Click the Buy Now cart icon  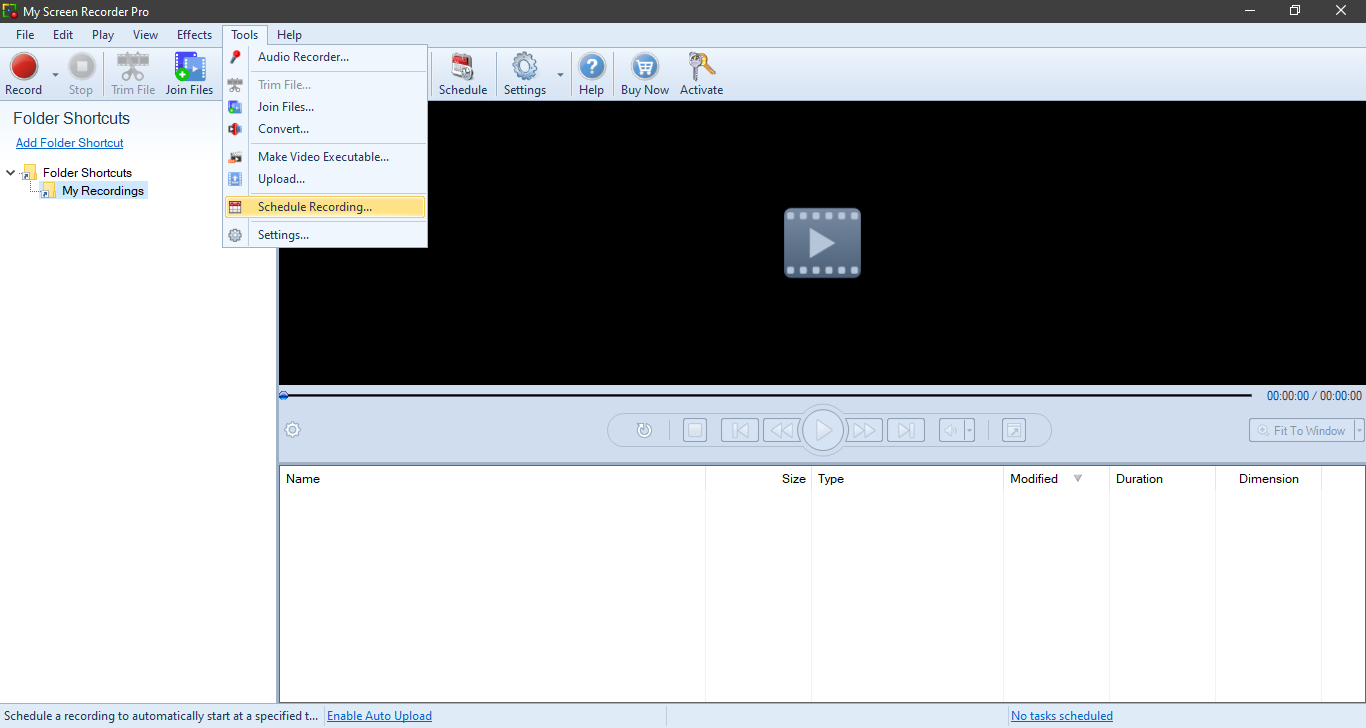tap(645, 75)
